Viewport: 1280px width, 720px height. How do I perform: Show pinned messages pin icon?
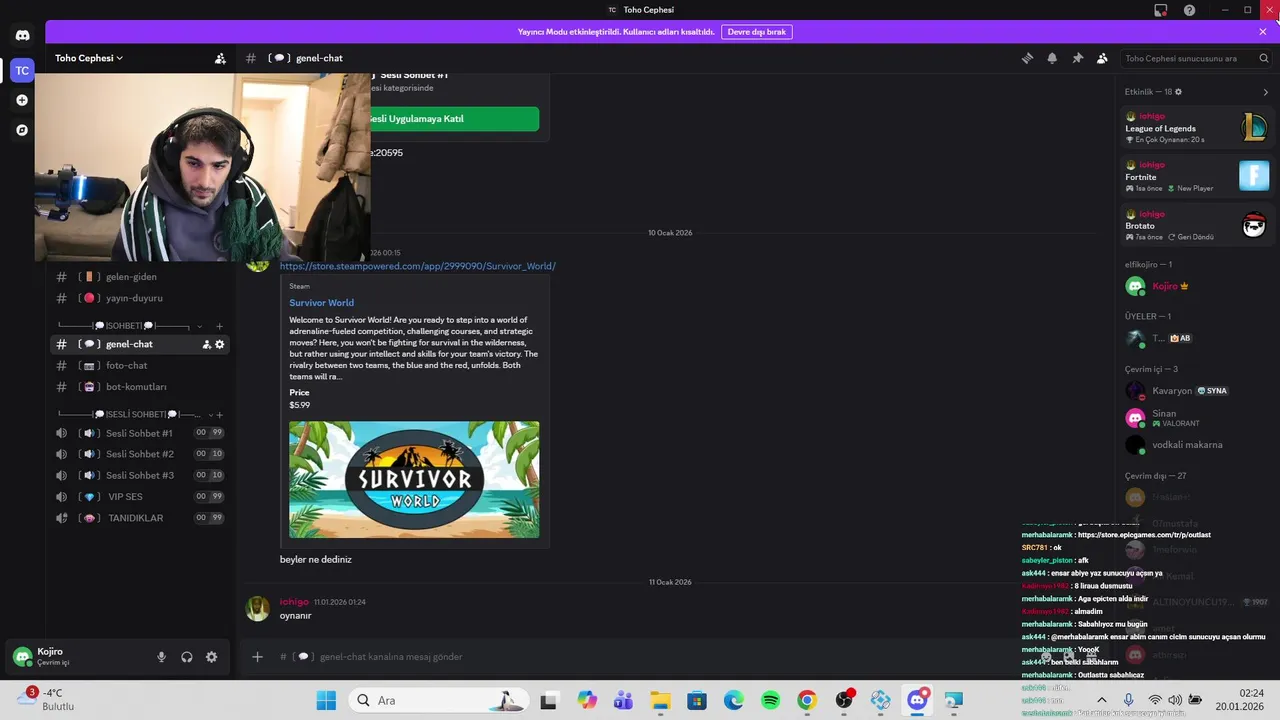pyautogui.click(x=1077, y=58)
